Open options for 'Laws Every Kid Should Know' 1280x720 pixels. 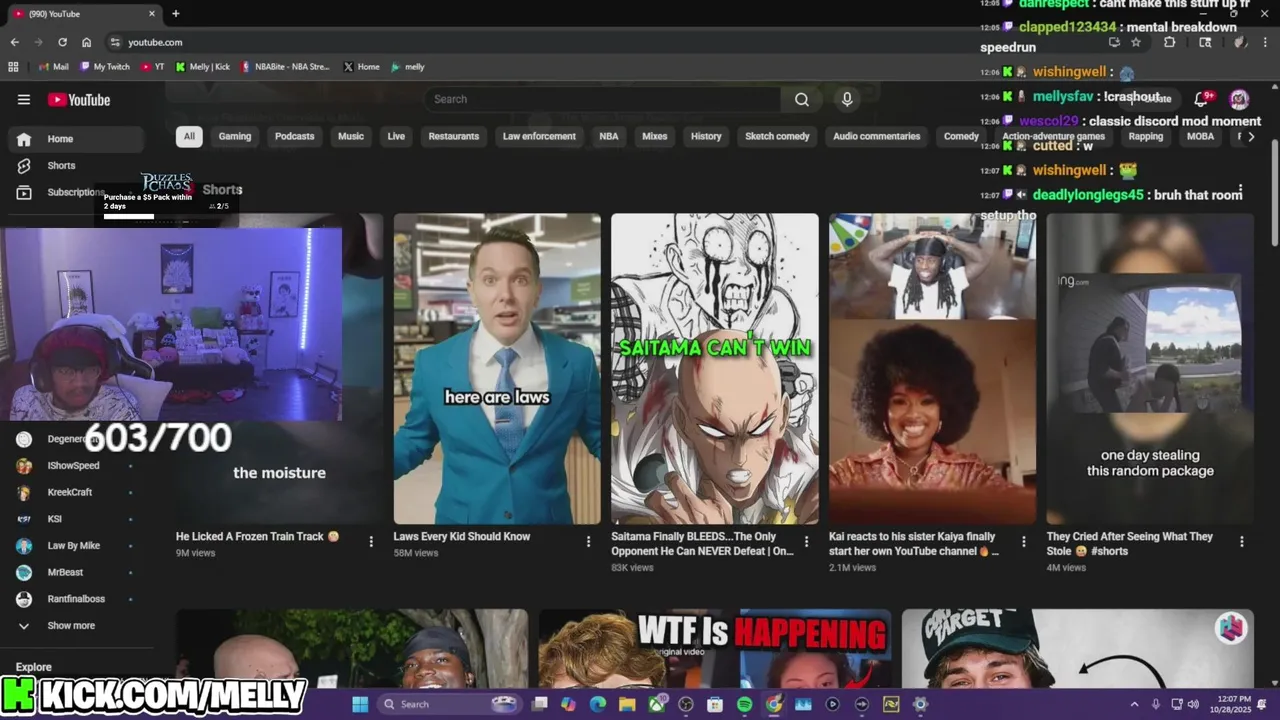click(x=588, y=541)
